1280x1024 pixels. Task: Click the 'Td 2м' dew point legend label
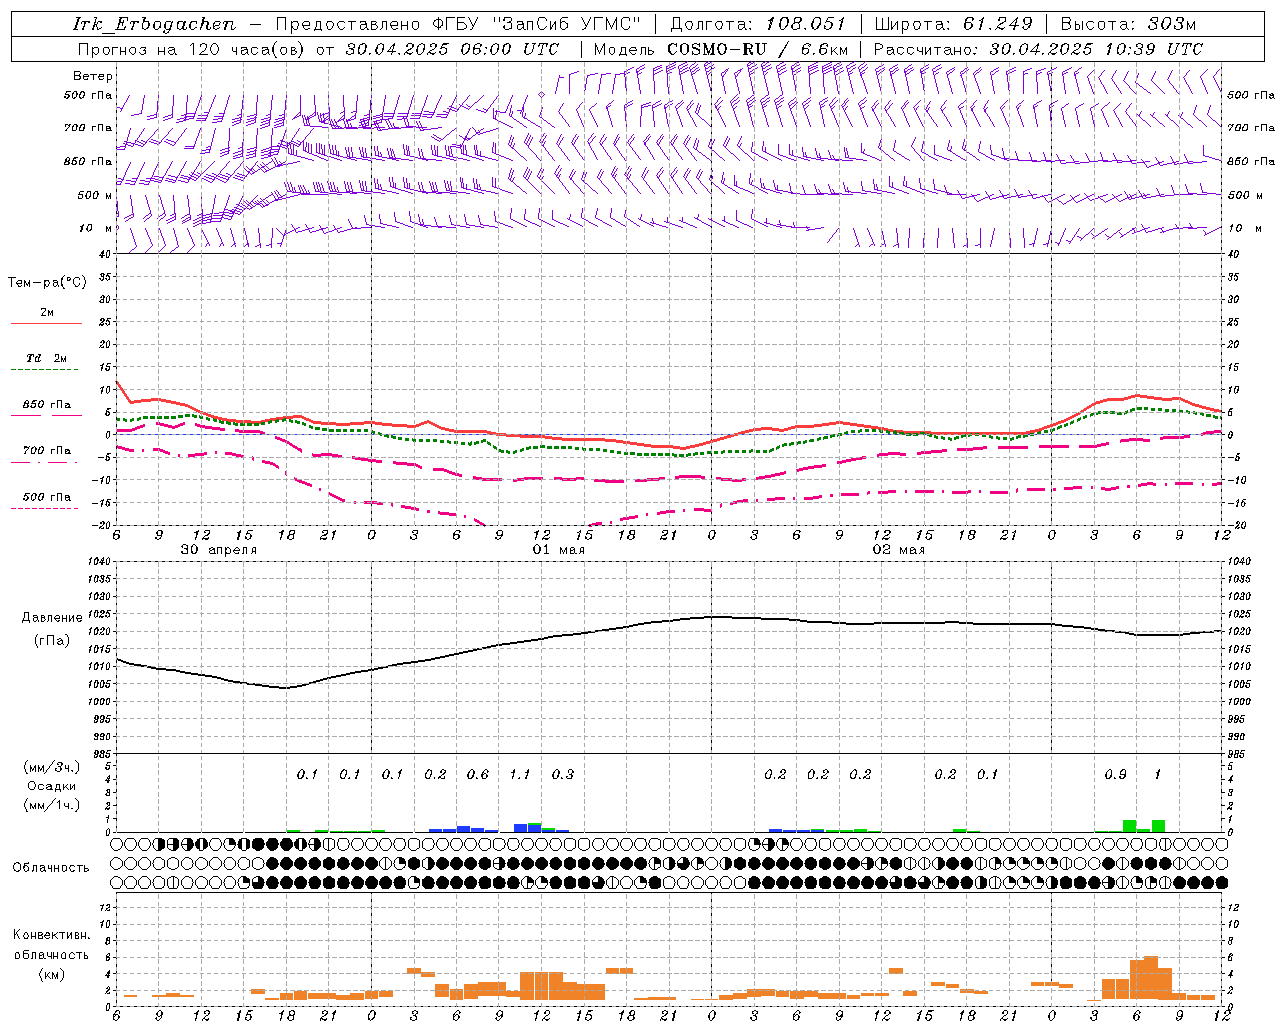(46, 358)
